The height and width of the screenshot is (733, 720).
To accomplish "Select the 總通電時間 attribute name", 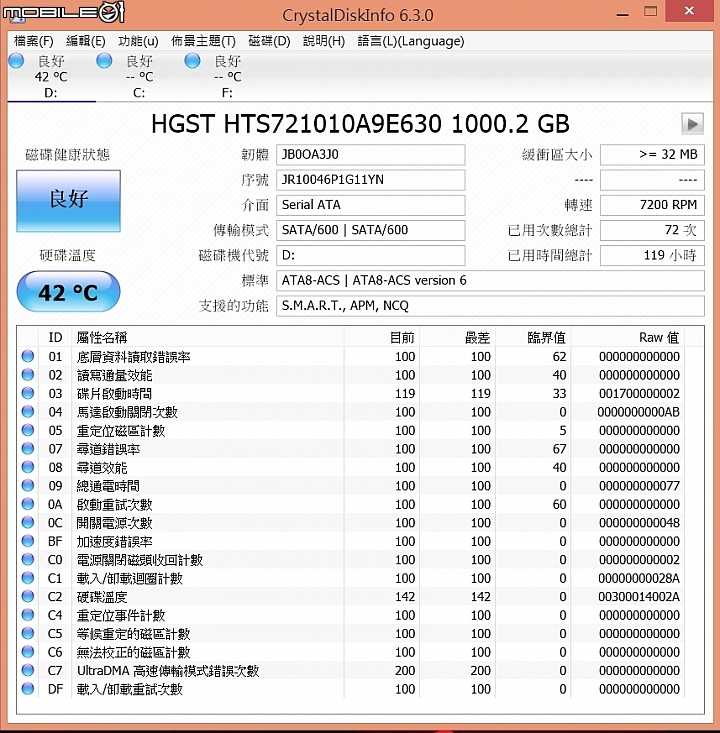I will pyautogui.click(x=108, y=486).
